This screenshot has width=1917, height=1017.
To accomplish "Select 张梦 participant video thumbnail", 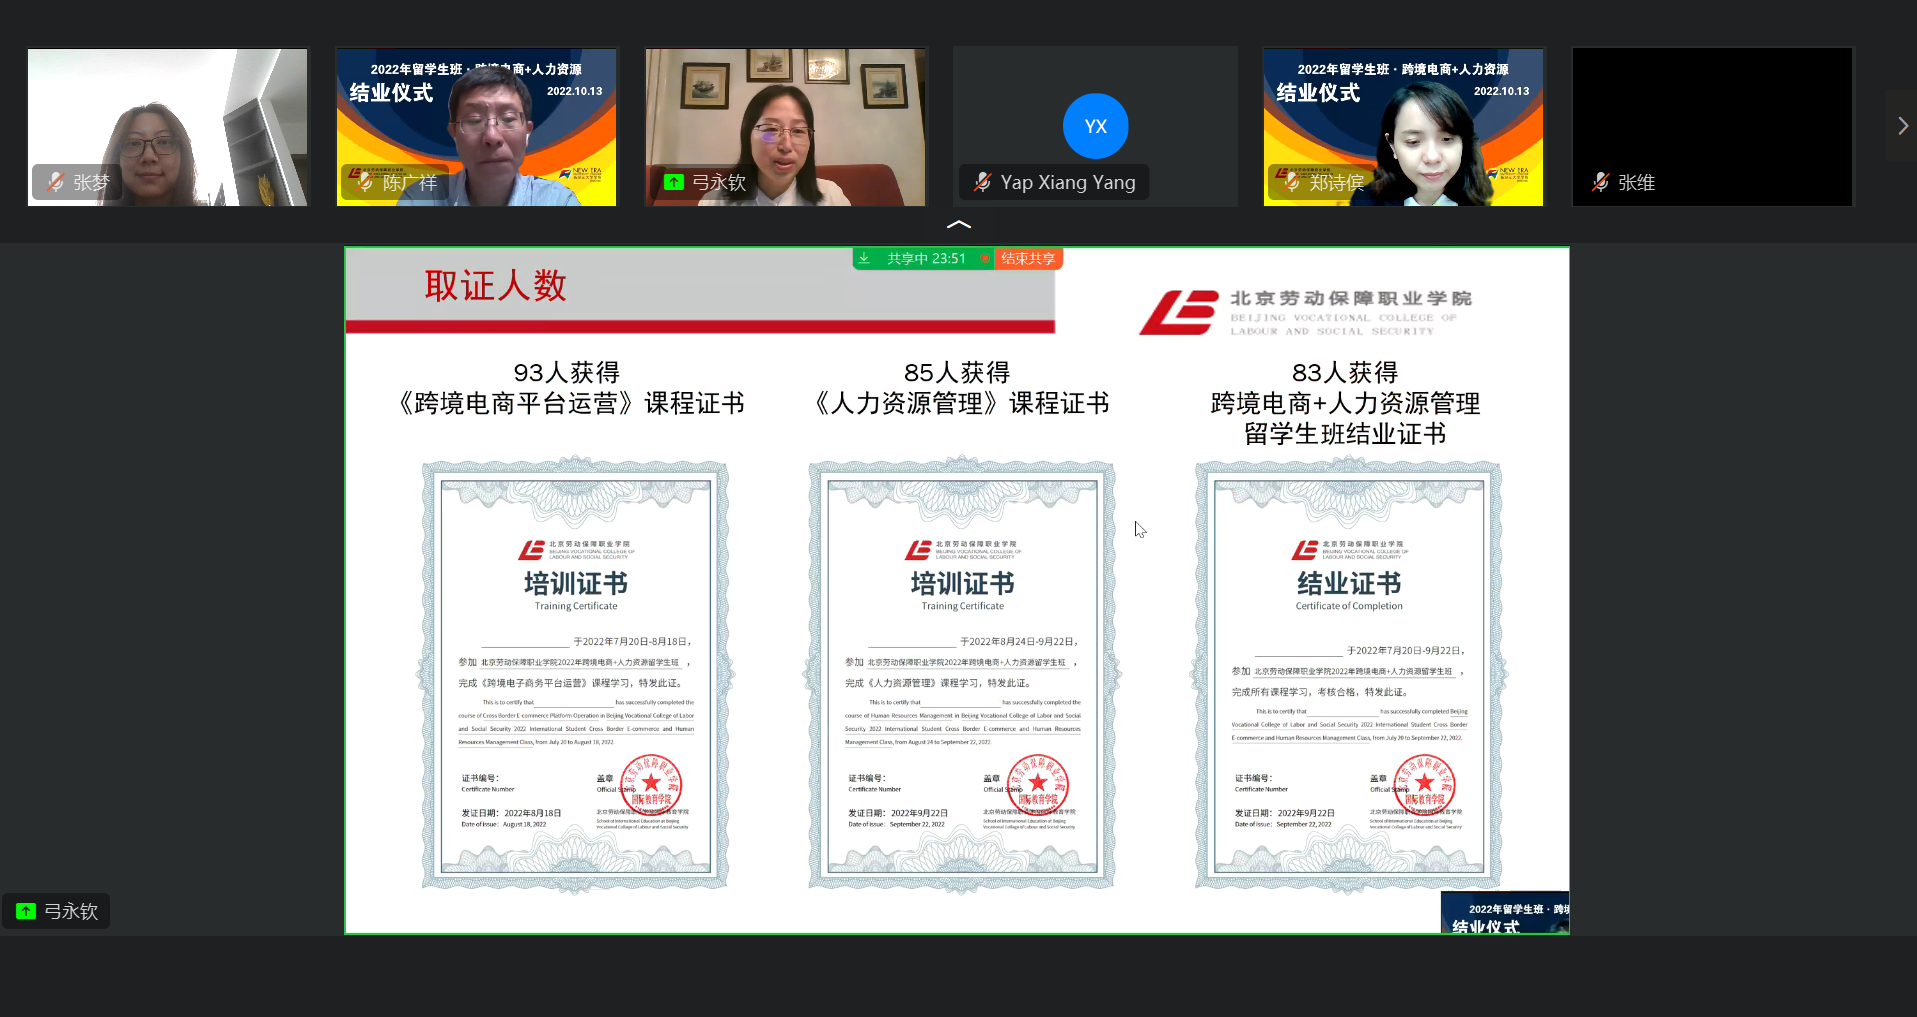I will tap(168, 127).
